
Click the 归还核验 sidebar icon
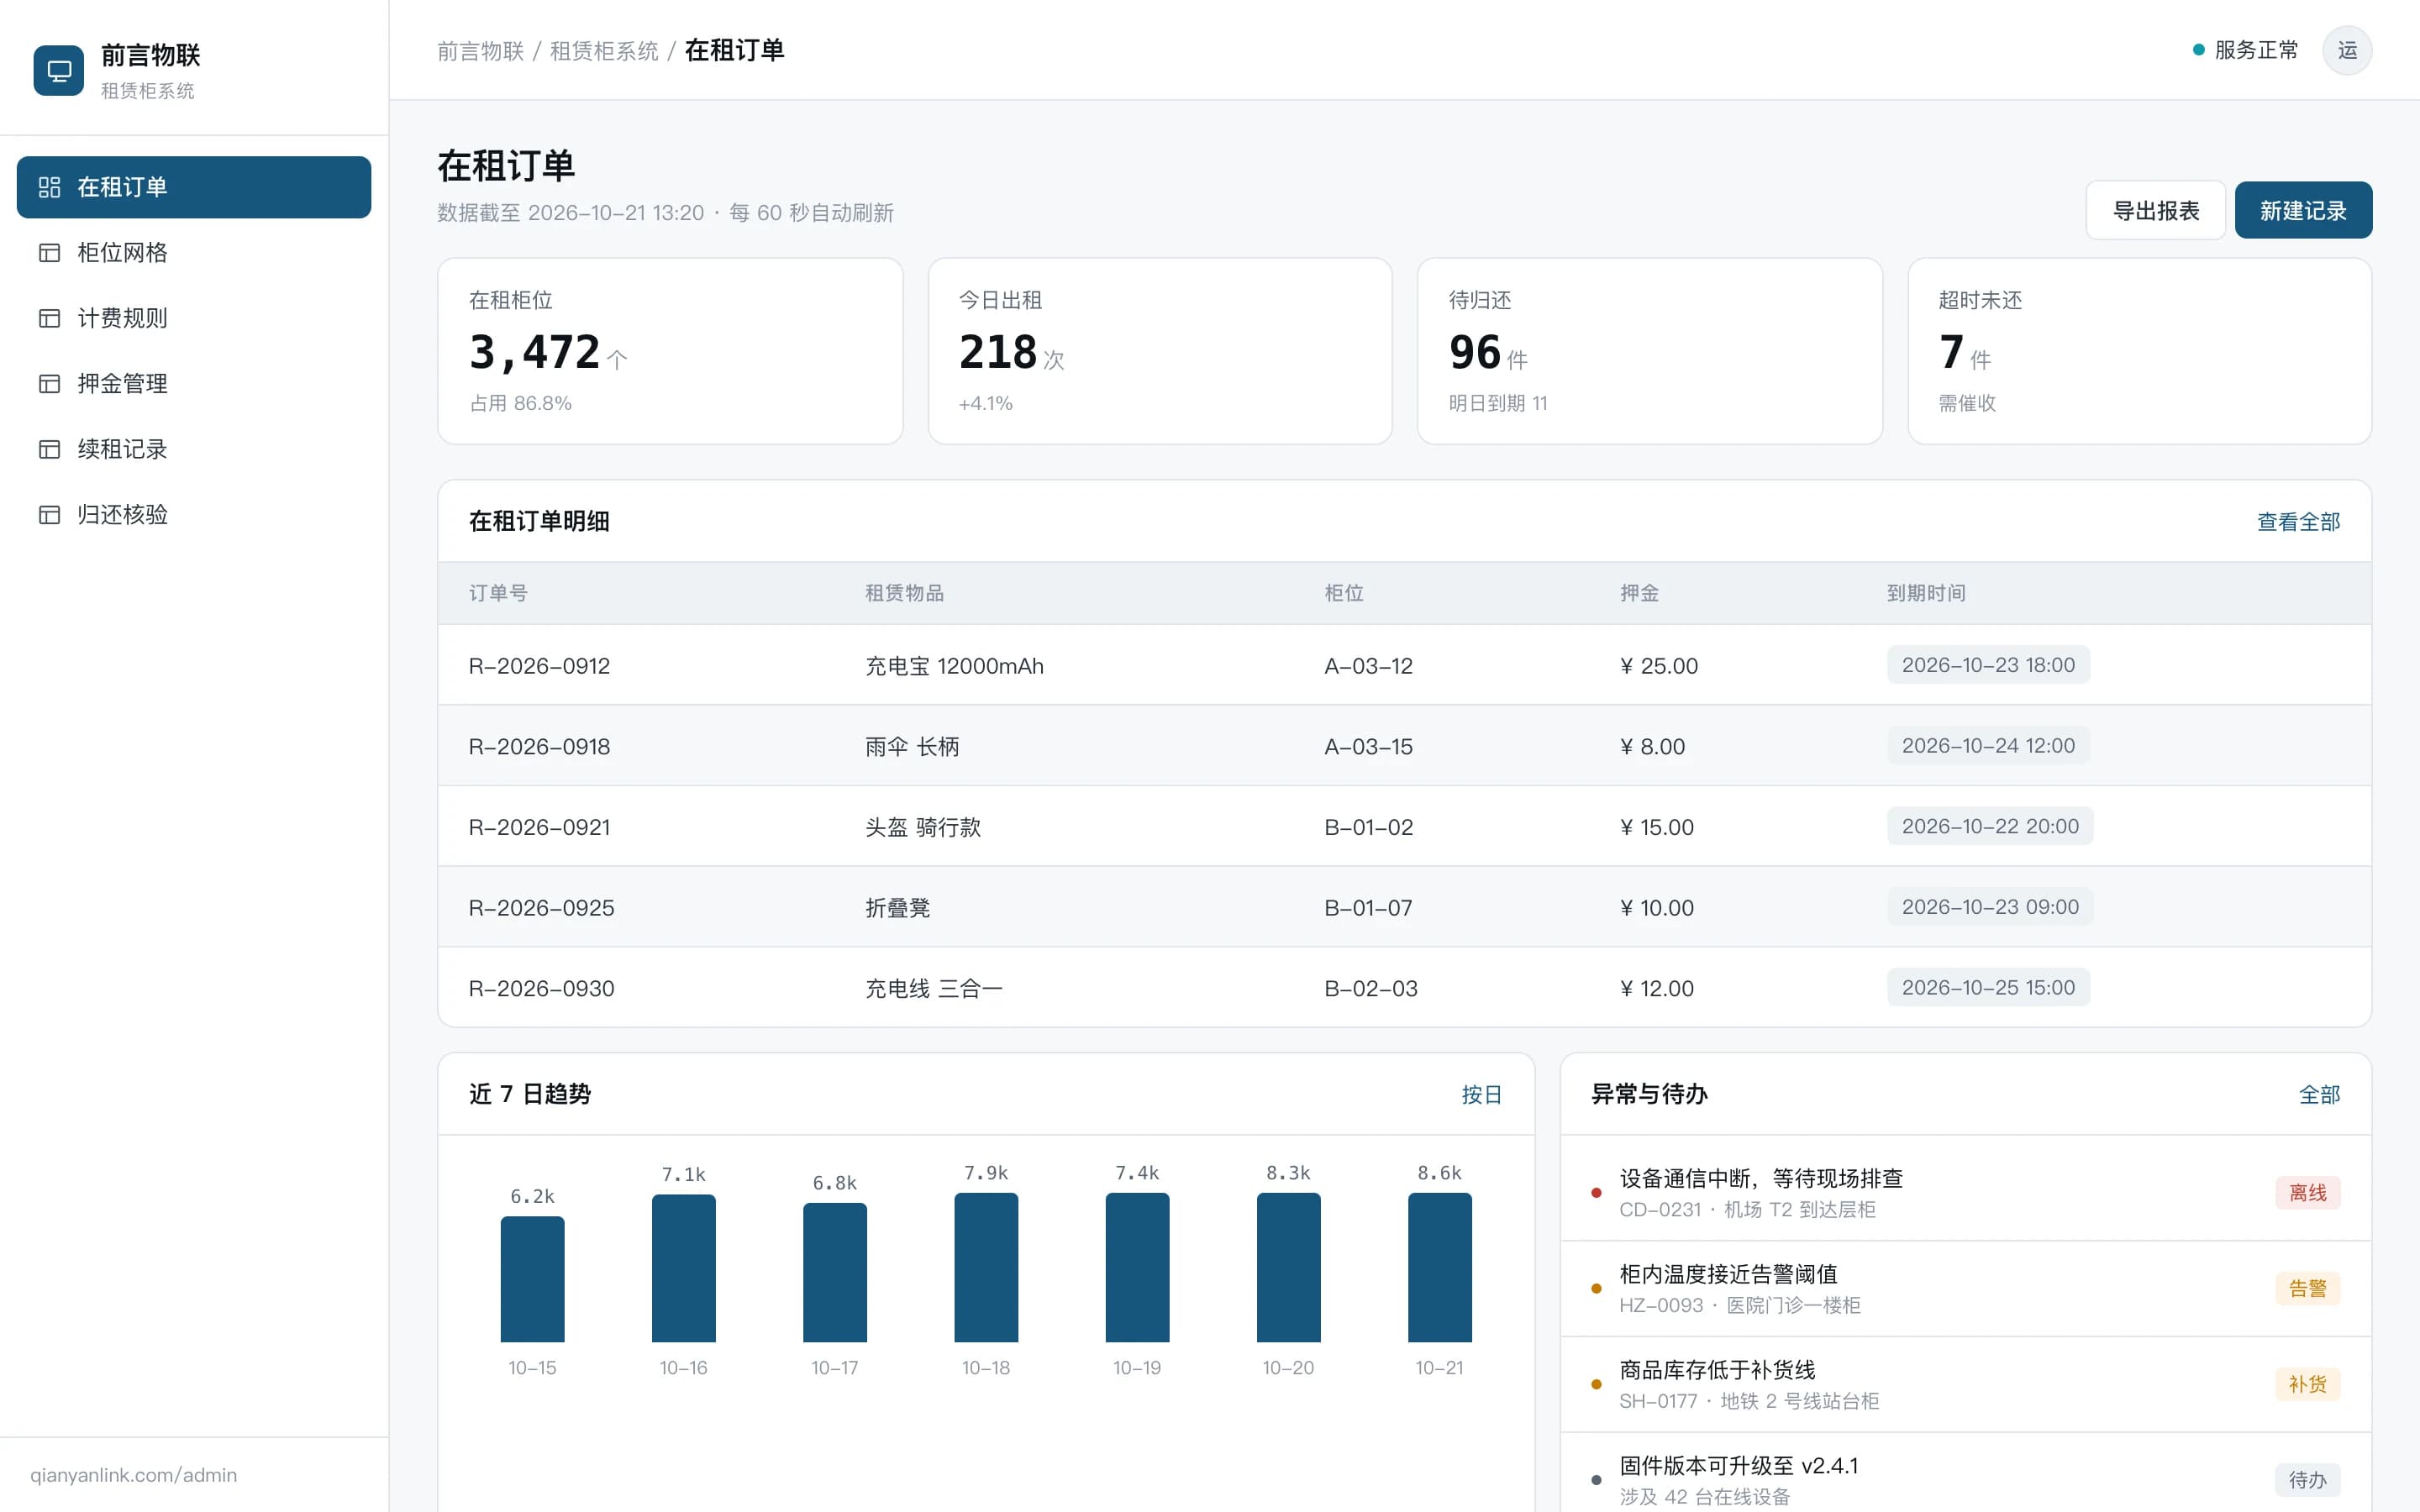tap(49, 515)
